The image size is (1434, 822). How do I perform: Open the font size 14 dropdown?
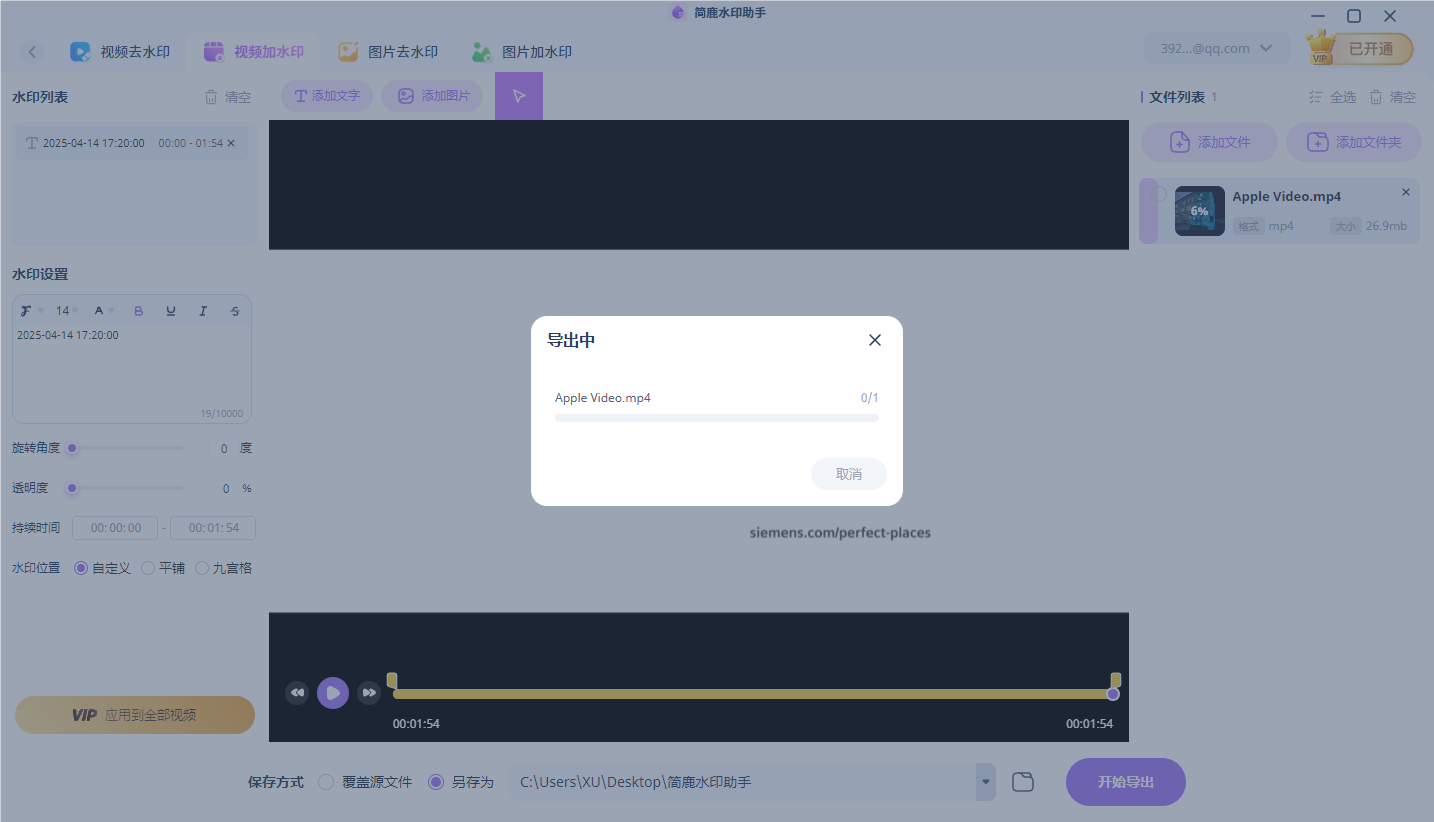point(67,311)
